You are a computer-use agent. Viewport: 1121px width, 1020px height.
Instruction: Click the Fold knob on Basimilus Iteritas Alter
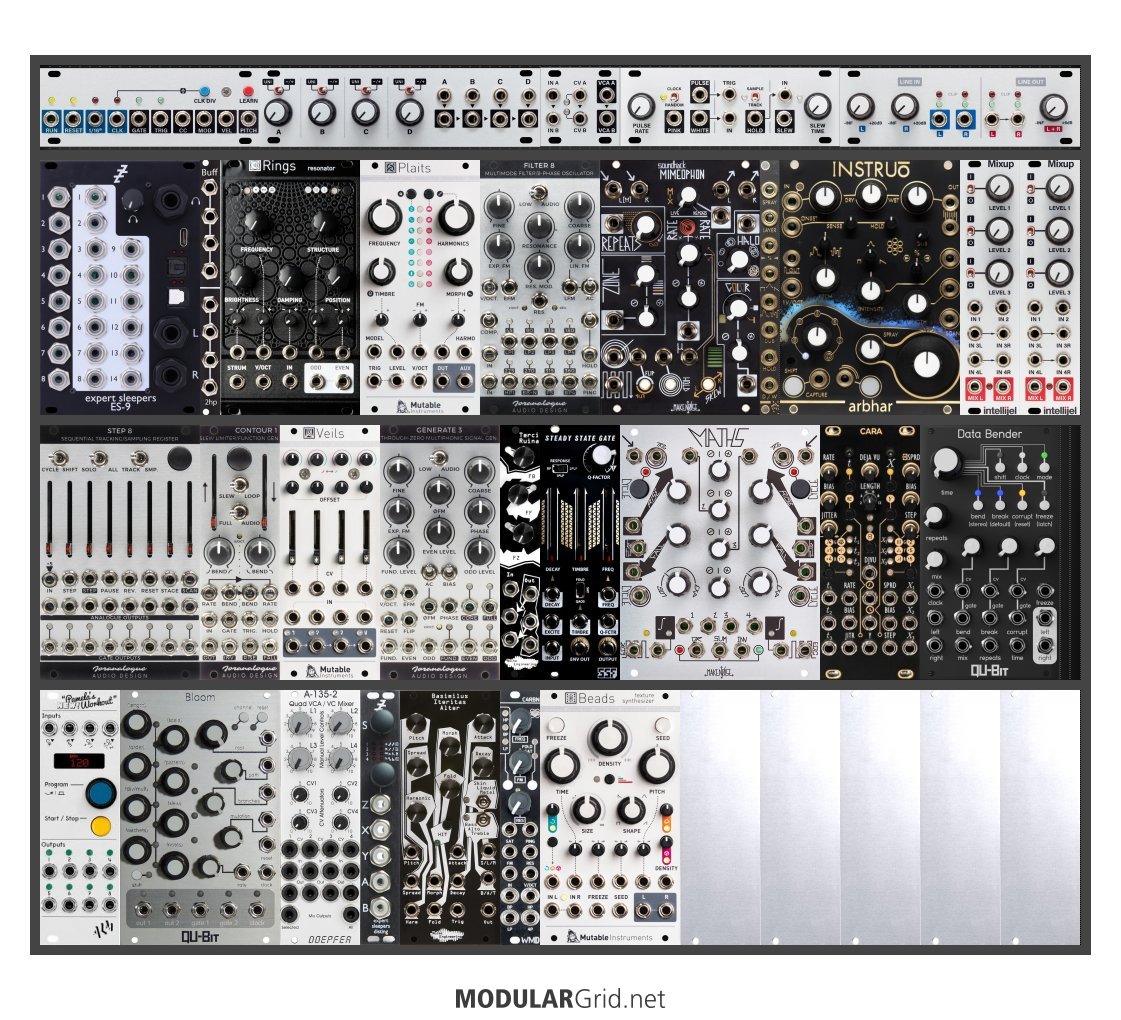click(x=450, y=788)
